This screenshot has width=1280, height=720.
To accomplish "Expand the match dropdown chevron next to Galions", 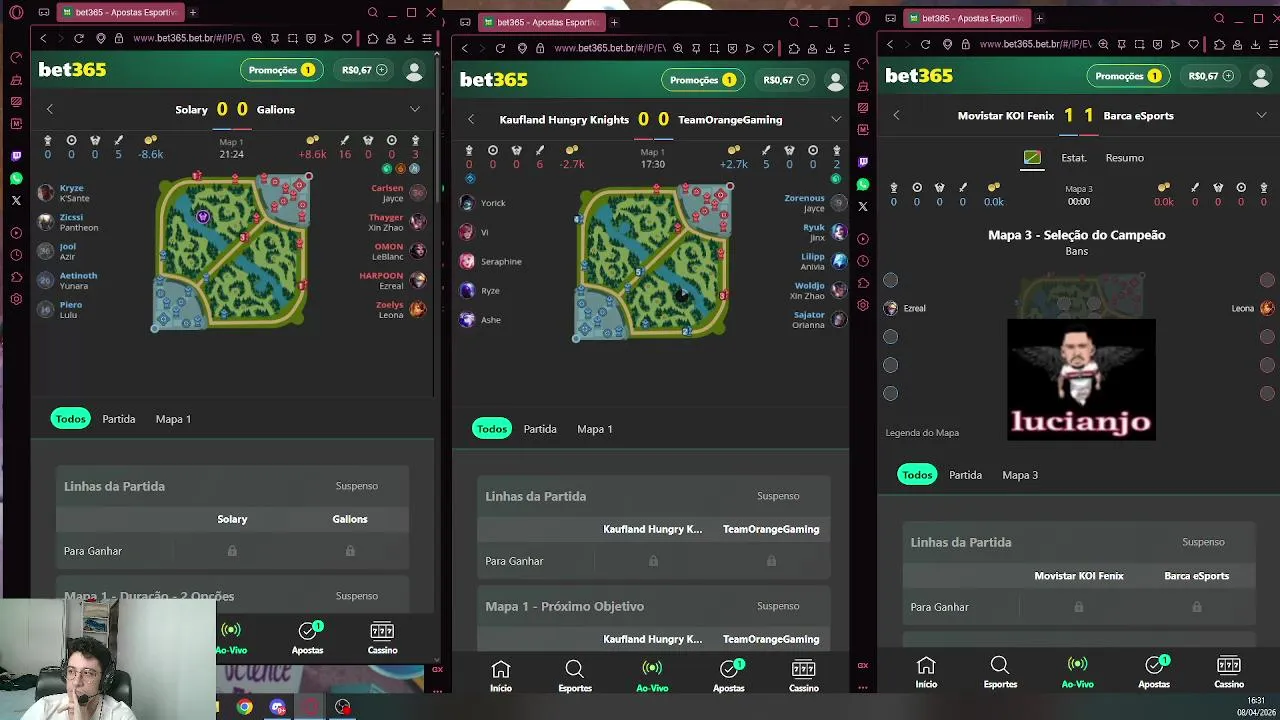I will click(x=415, y=109).
